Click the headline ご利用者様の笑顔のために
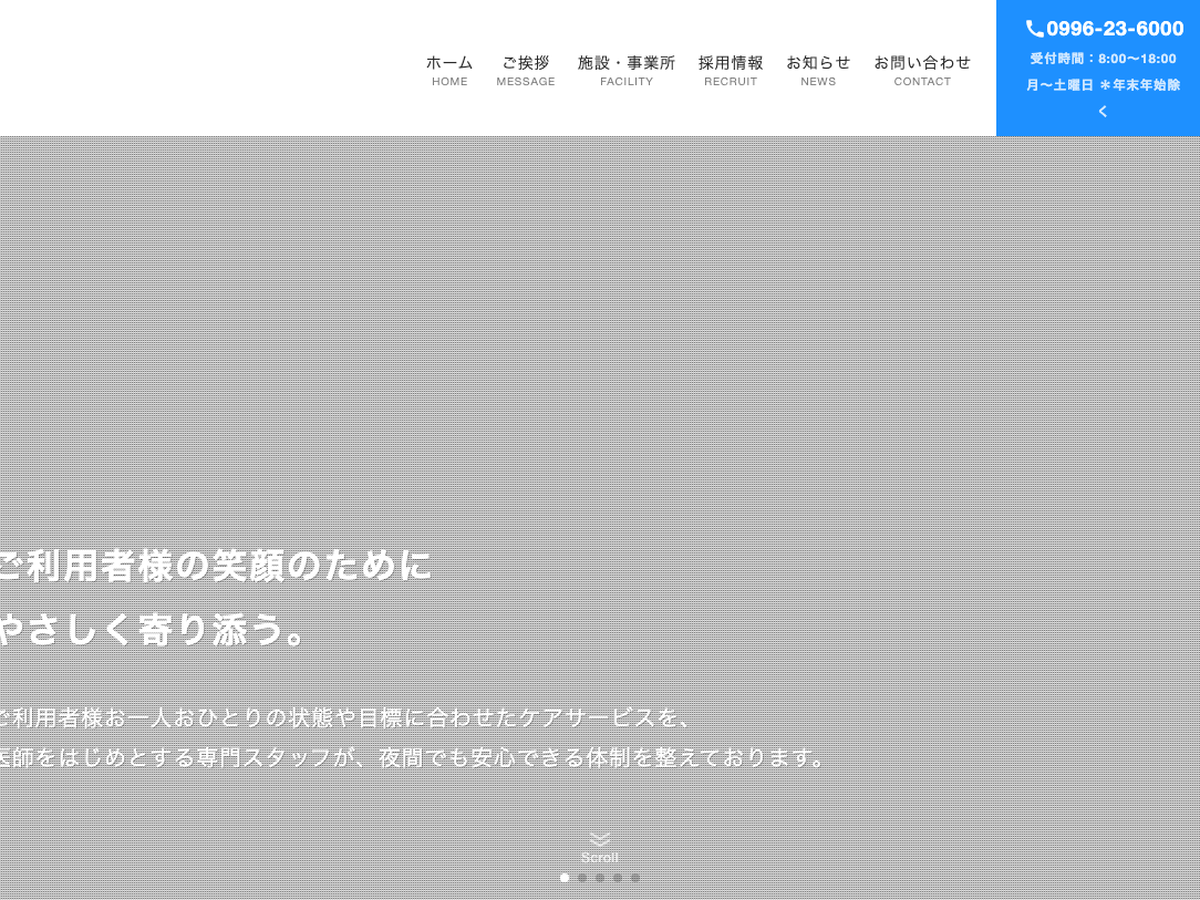1200x900 pixels. click(215, 566)
